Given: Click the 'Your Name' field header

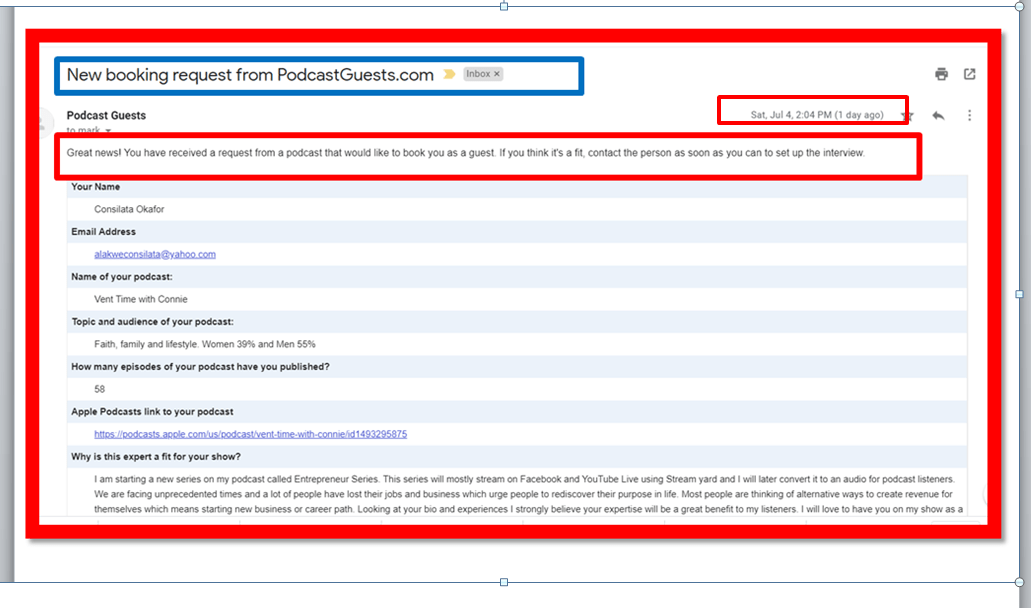Looking at the screenshot, I should [x=95, y=187].
